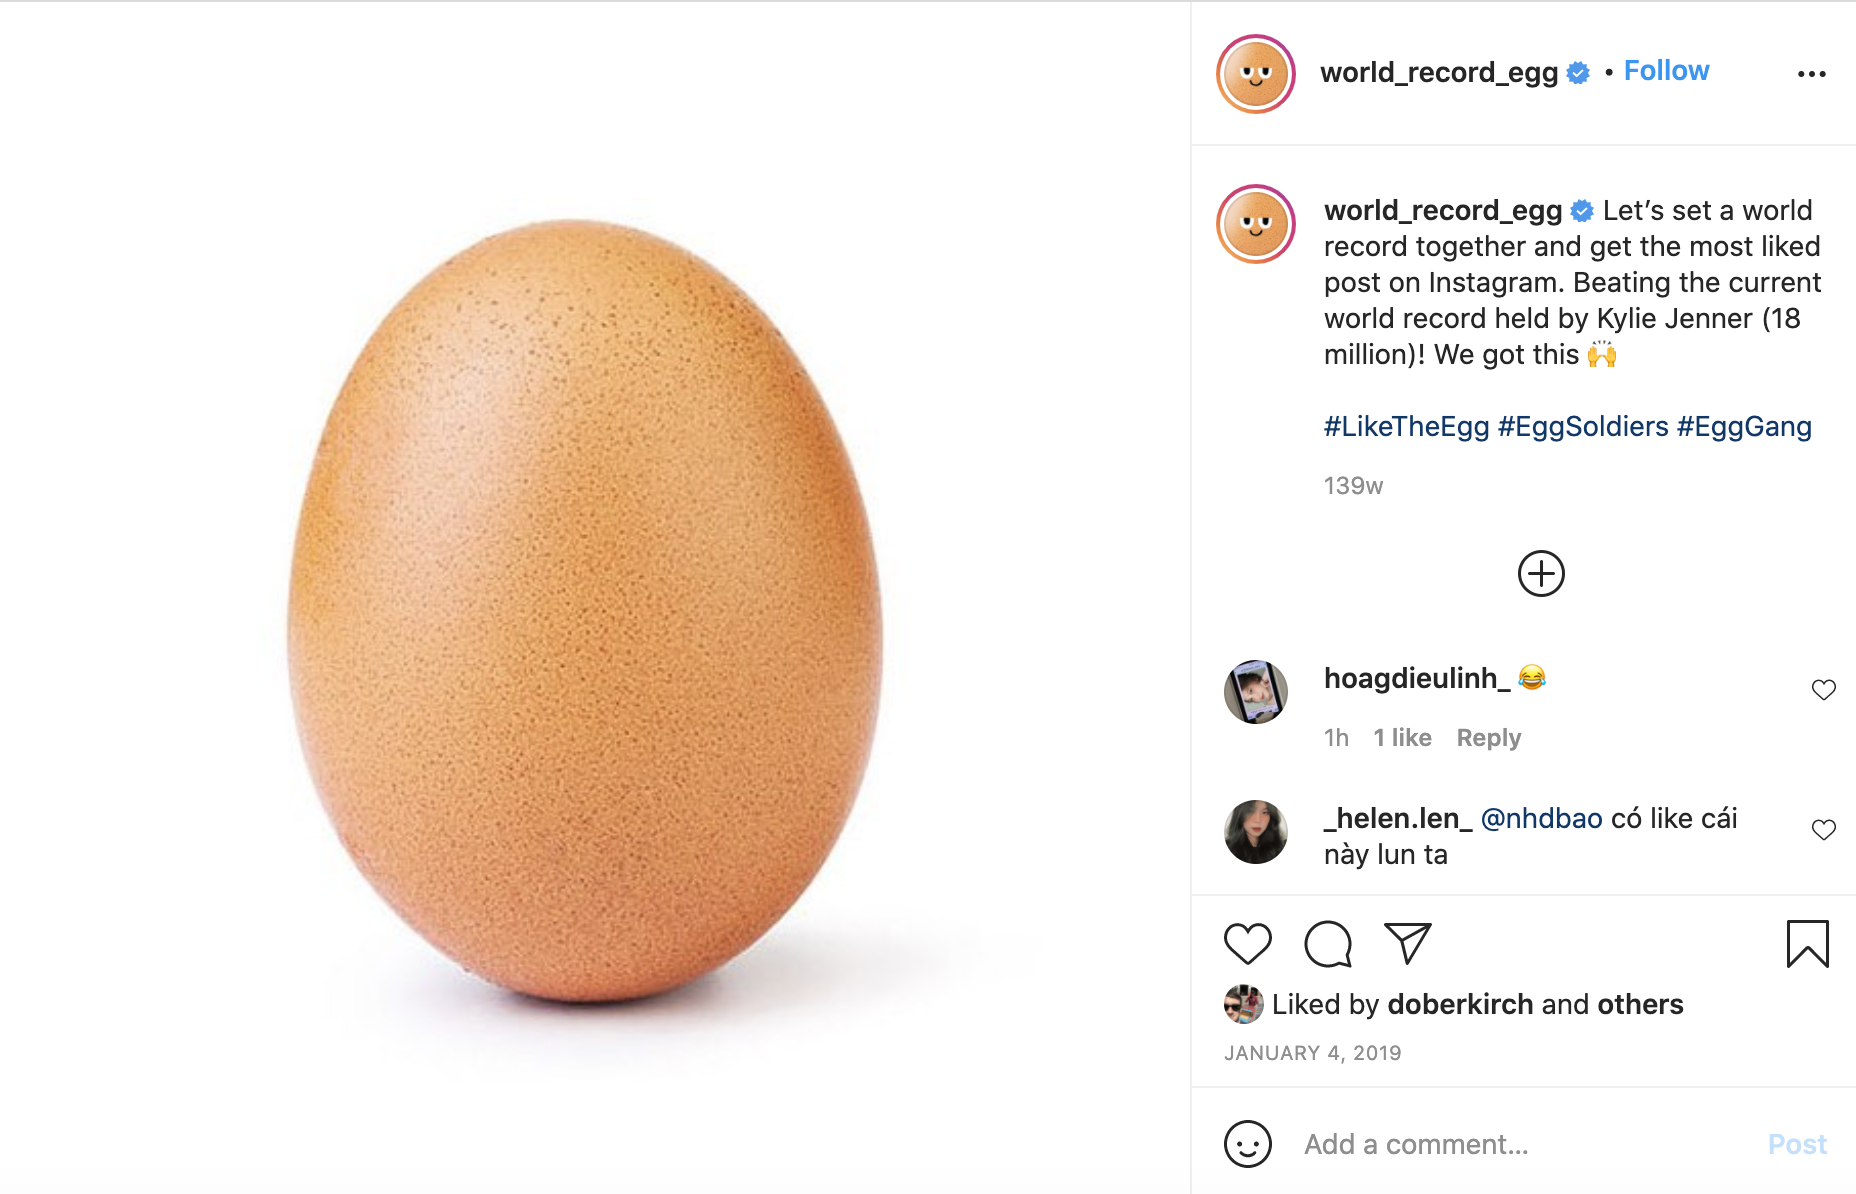View others who liked the post
Screen dimensions: 1856x1194
pyautogui.click(x=1640, y=1004)
